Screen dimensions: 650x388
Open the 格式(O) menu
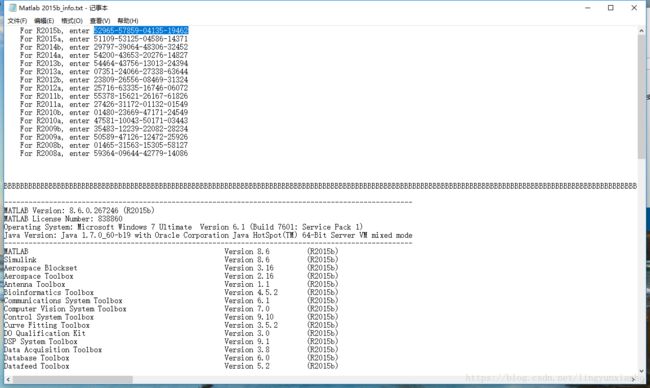click(x=72, y=21)
